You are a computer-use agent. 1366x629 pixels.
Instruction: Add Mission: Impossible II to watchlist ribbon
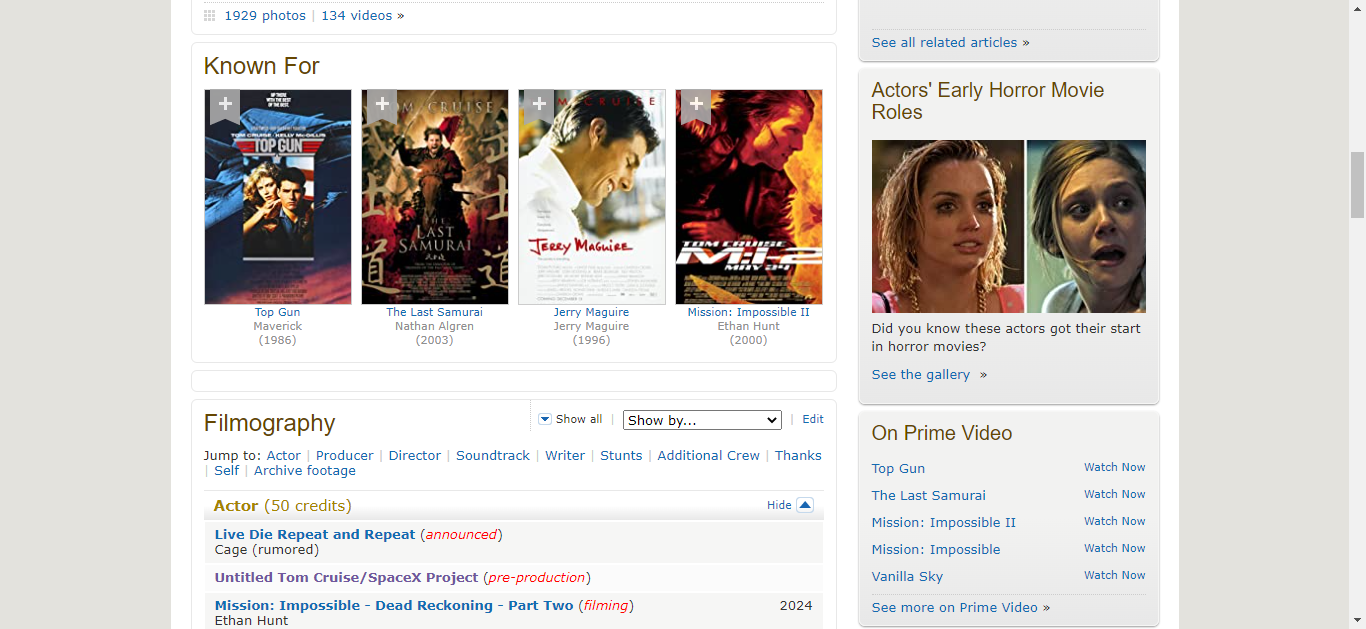point(696,106)
